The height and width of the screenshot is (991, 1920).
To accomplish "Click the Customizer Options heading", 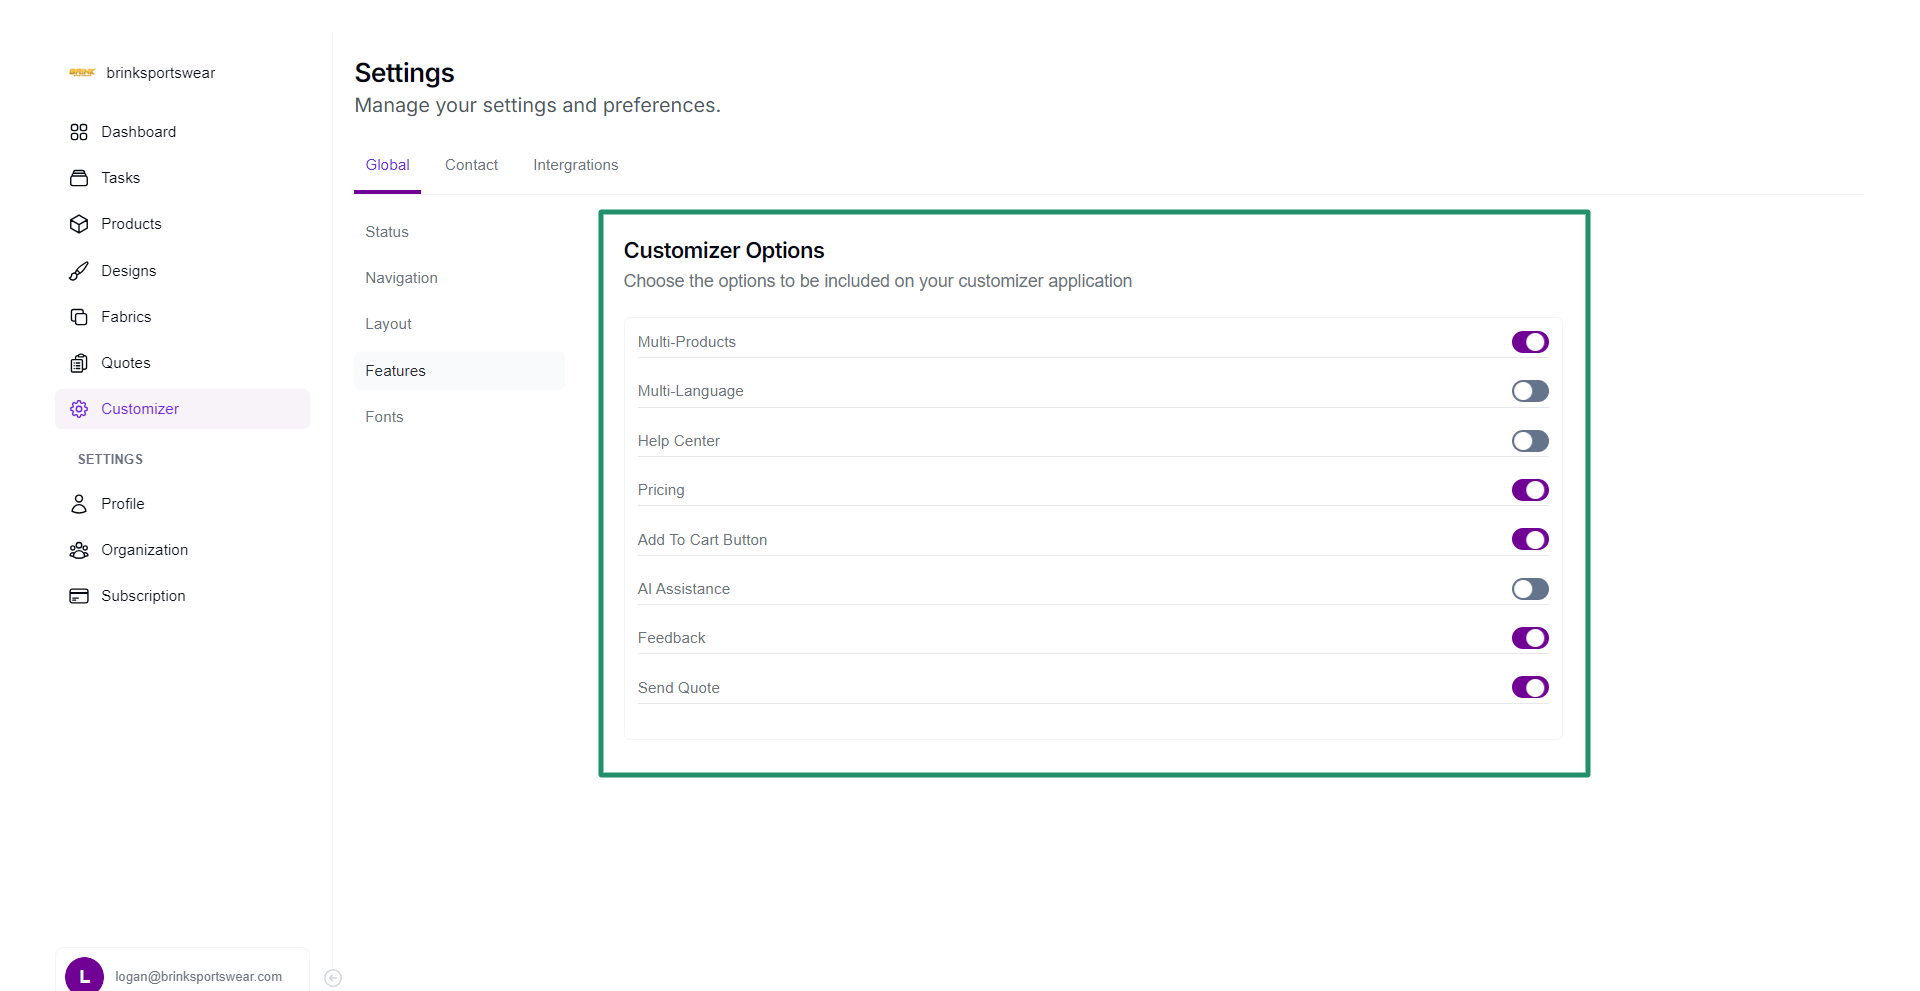I will (x=724, y=251).
